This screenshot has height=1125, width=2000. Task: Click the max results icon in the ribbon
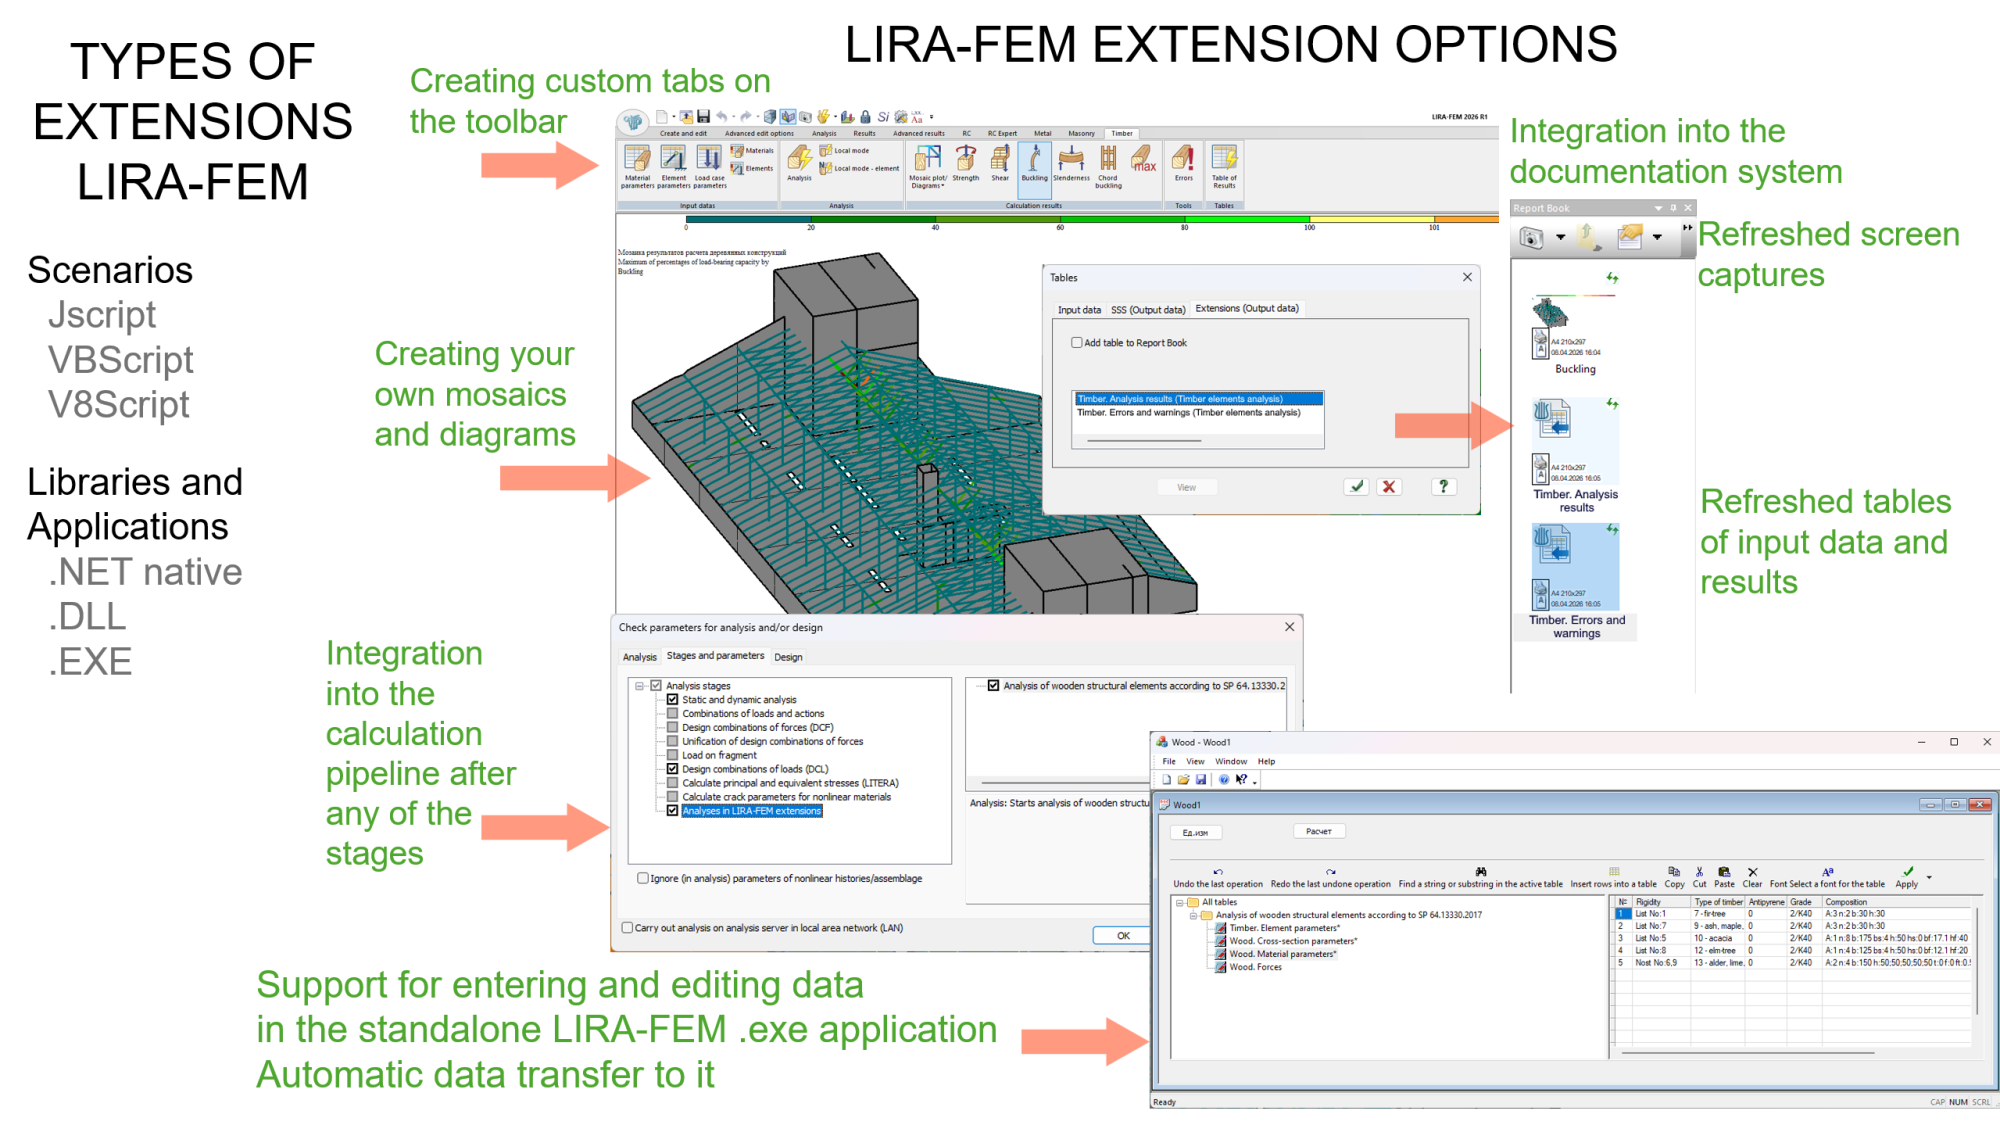coord(1143,158)
